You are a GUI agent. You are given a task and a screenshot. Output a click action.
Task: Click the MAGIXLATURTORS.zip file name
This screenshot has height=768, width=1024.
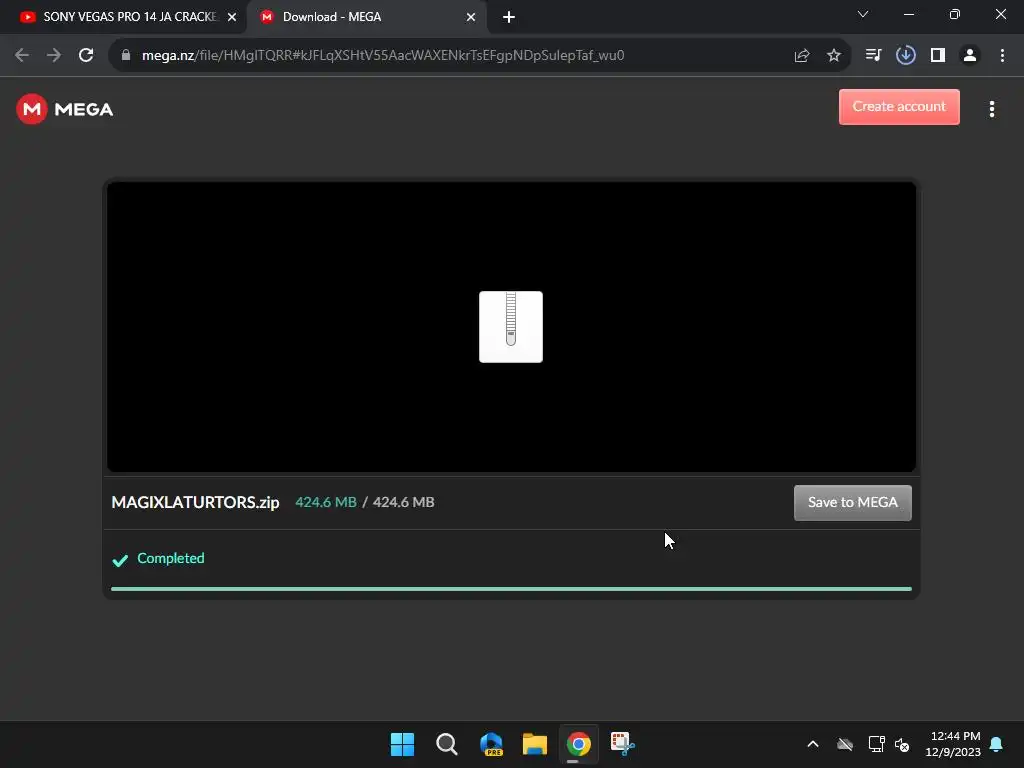coord(195,502)
